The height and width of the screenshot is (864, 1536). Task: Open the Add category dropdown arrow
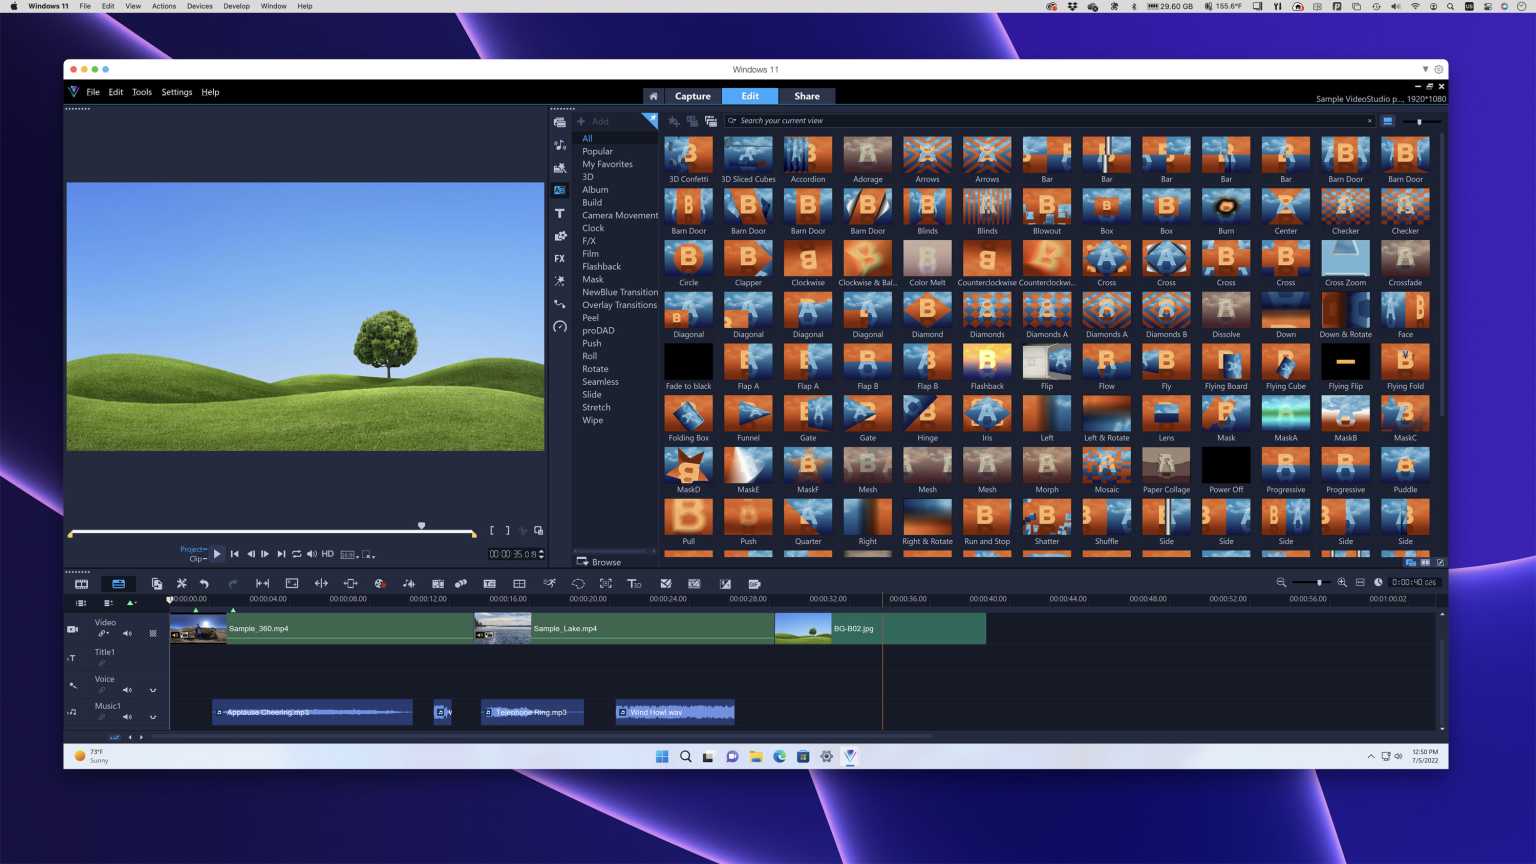[x=650, y=120]
